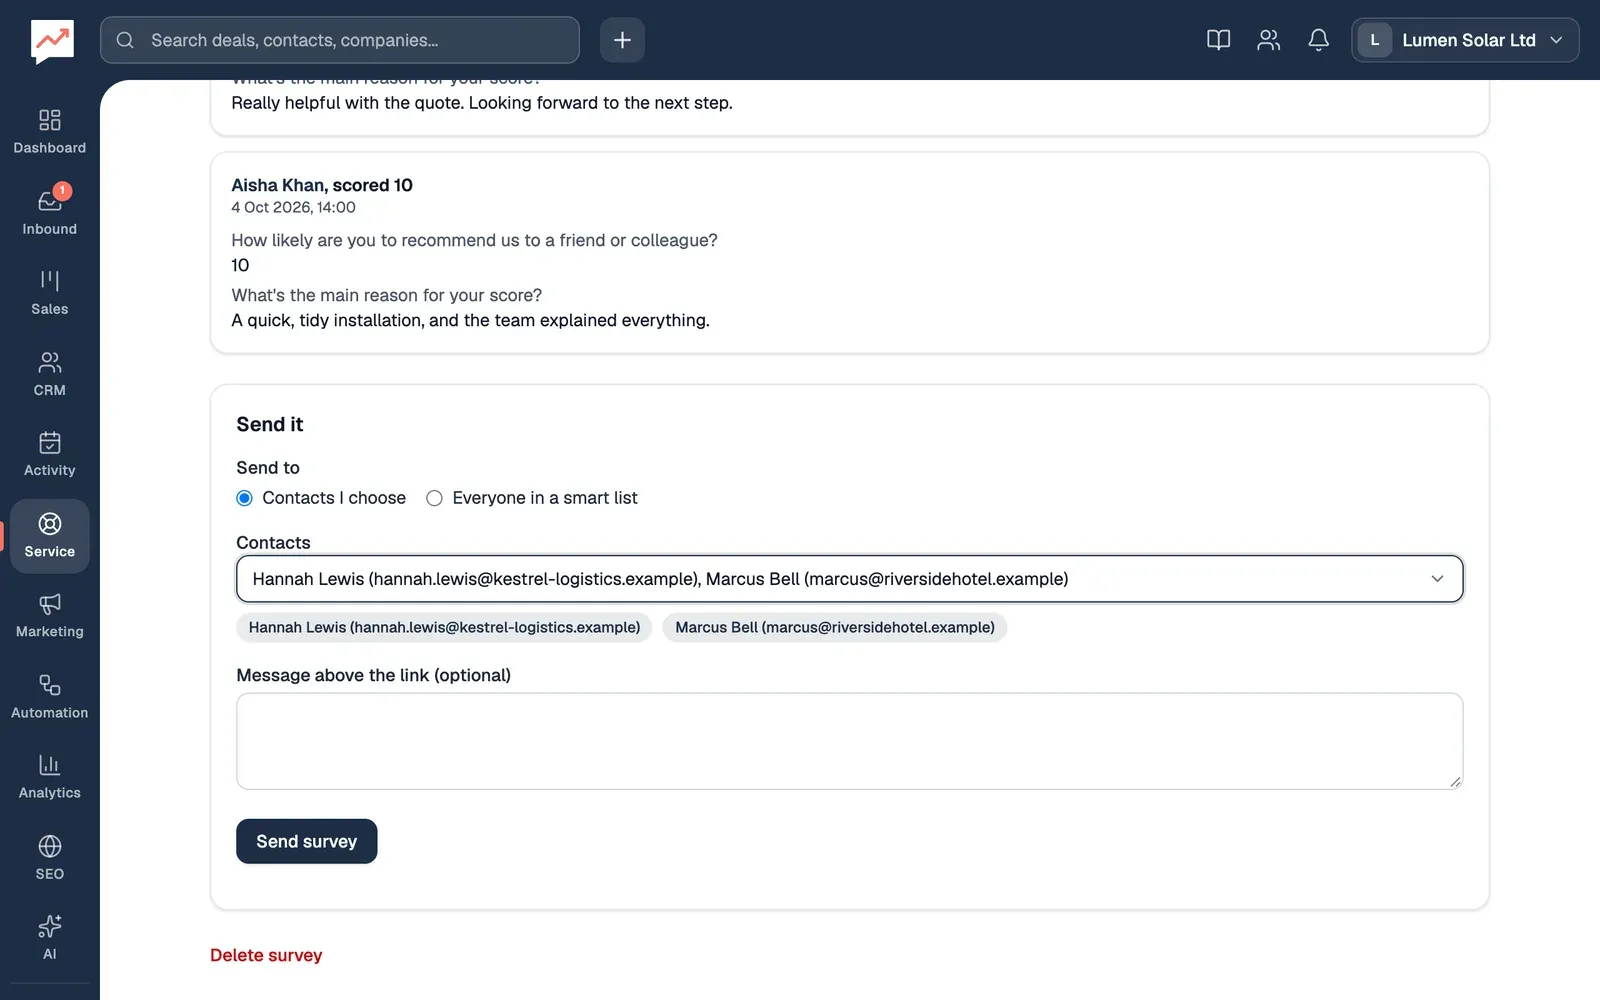
Task: Select the Service lifebuoy icon
Action: click(x=49, y=524)
